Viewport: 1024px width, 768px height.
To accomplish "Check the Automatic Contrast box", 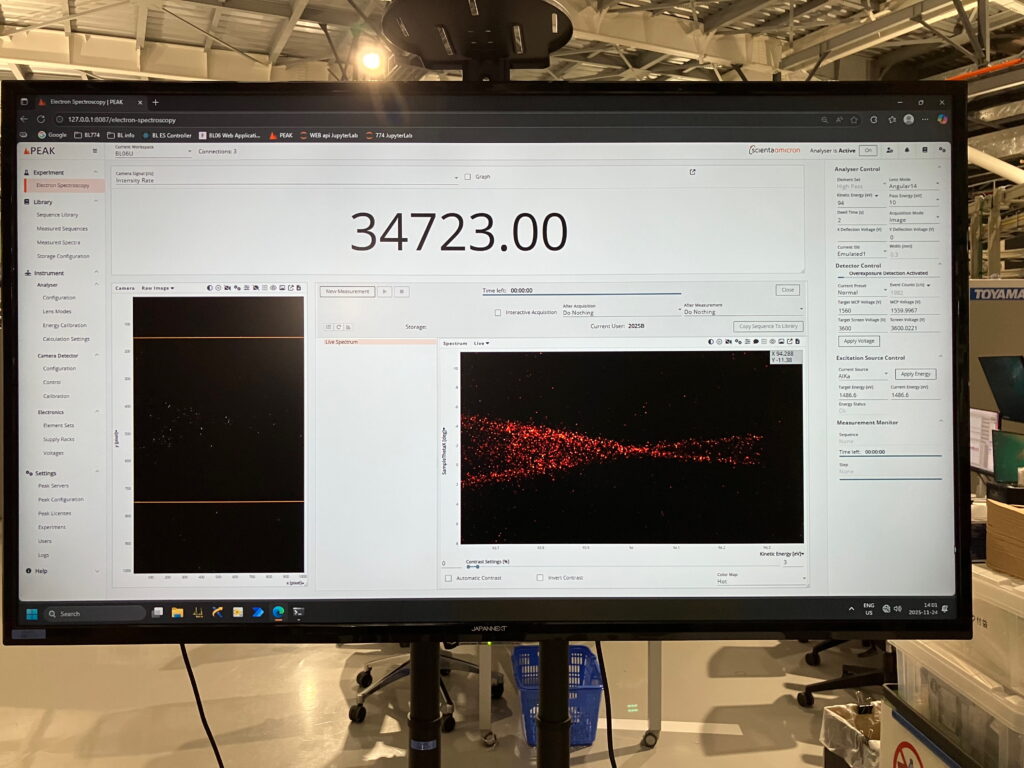I will point(448,578).
